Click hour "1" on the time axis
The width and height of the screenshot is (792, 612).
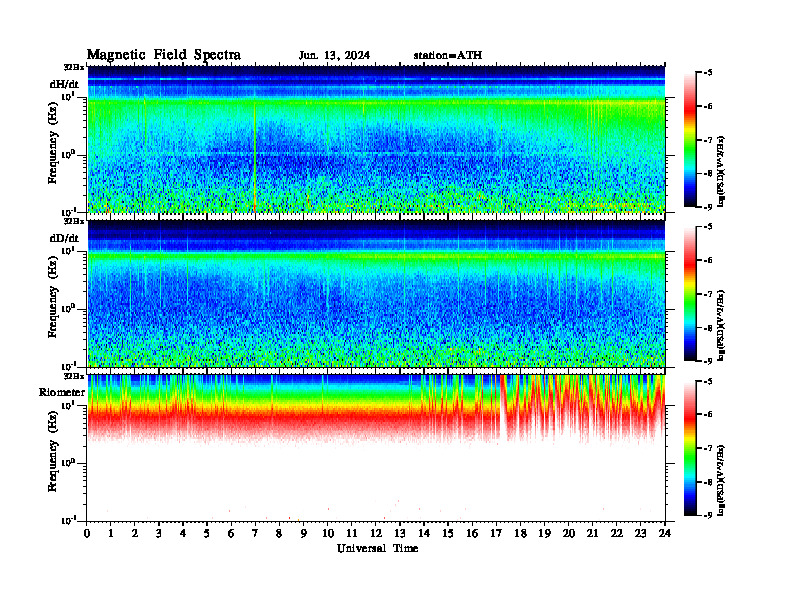point(111,534)
